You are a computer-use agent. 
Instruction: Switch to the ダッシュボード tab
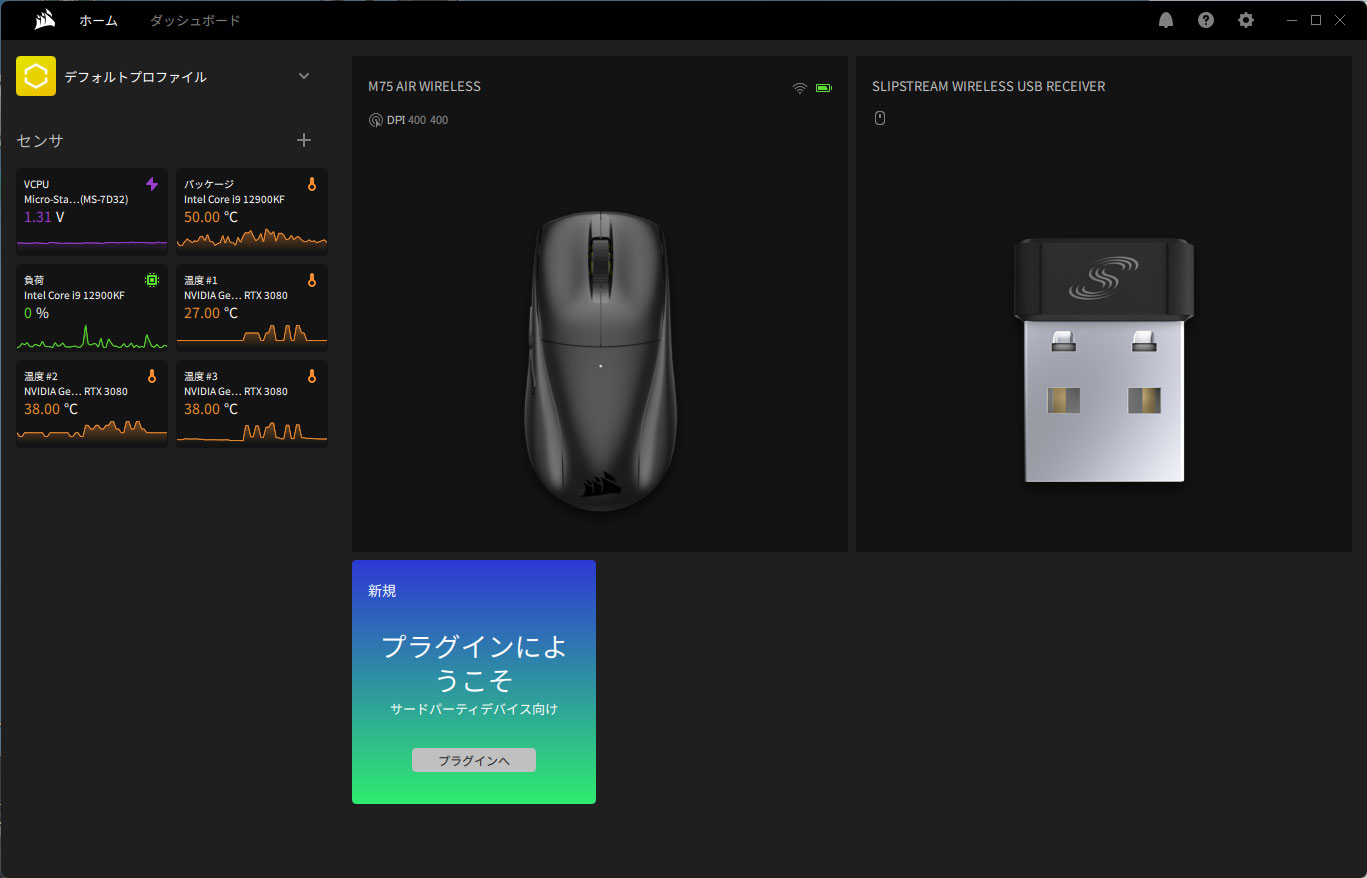click(x=195, y=20)
